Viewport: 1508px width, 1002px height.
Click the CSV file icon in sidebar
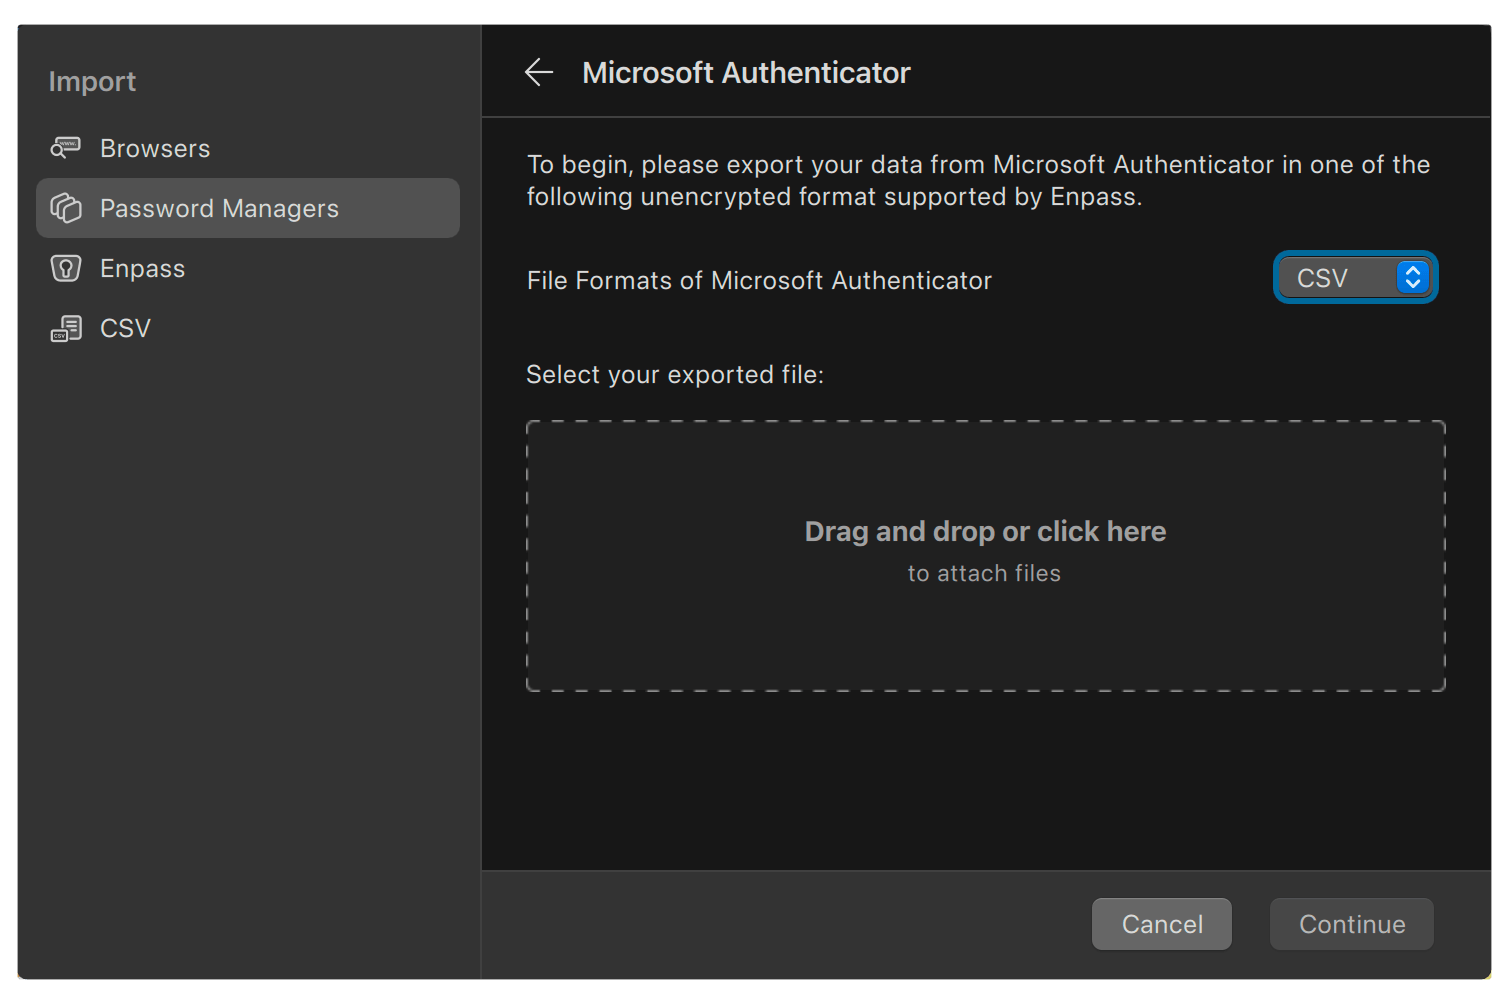(66, 328)
